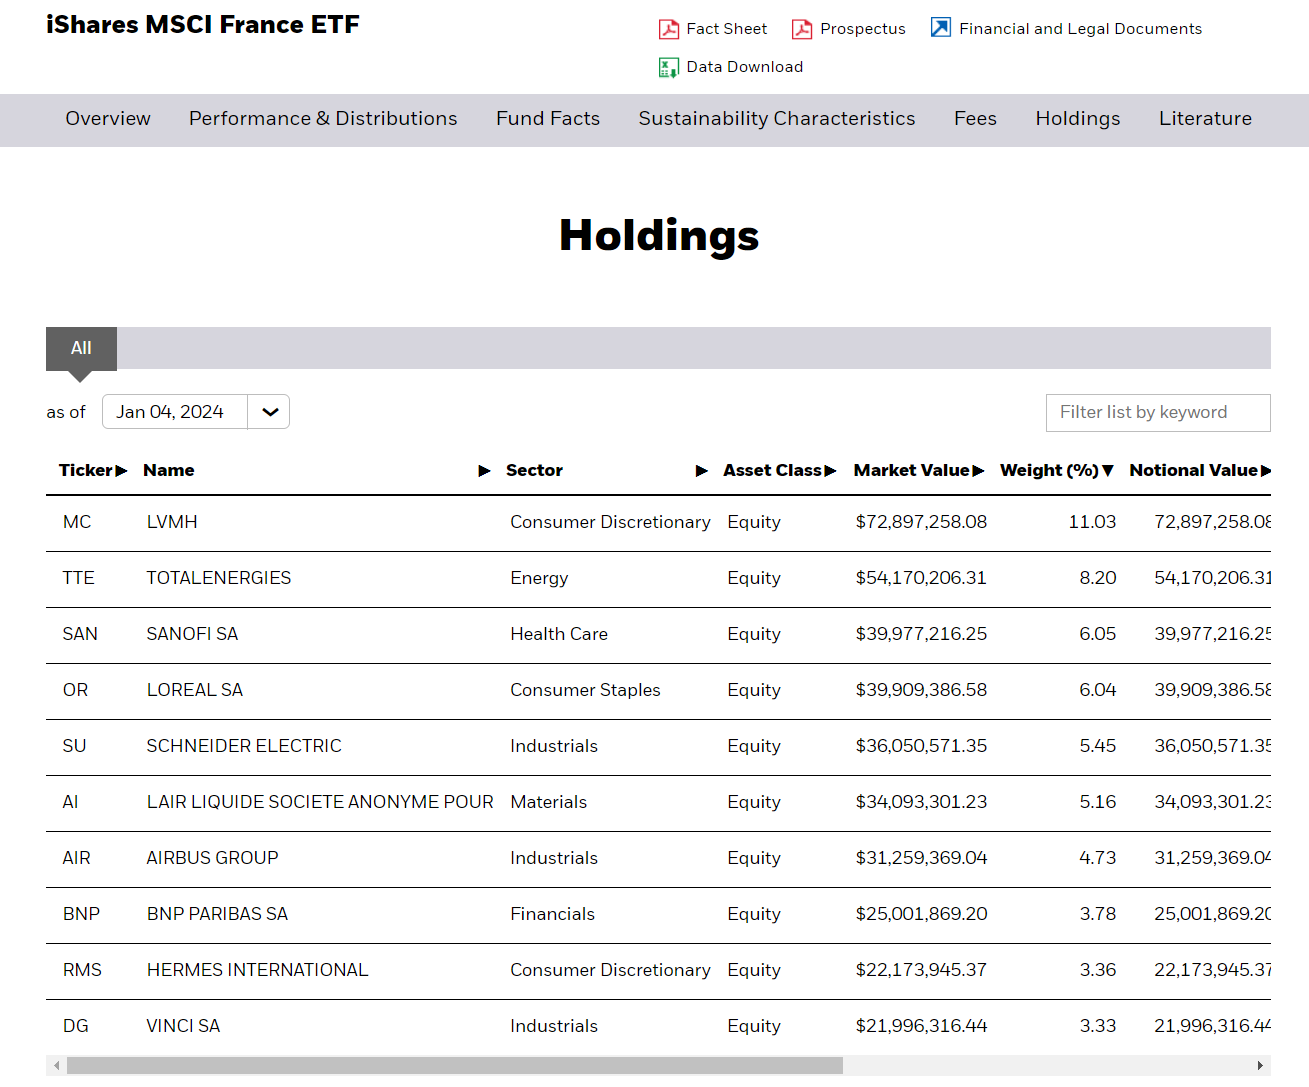Sort by Notional Value arrow

point(1266,471)
